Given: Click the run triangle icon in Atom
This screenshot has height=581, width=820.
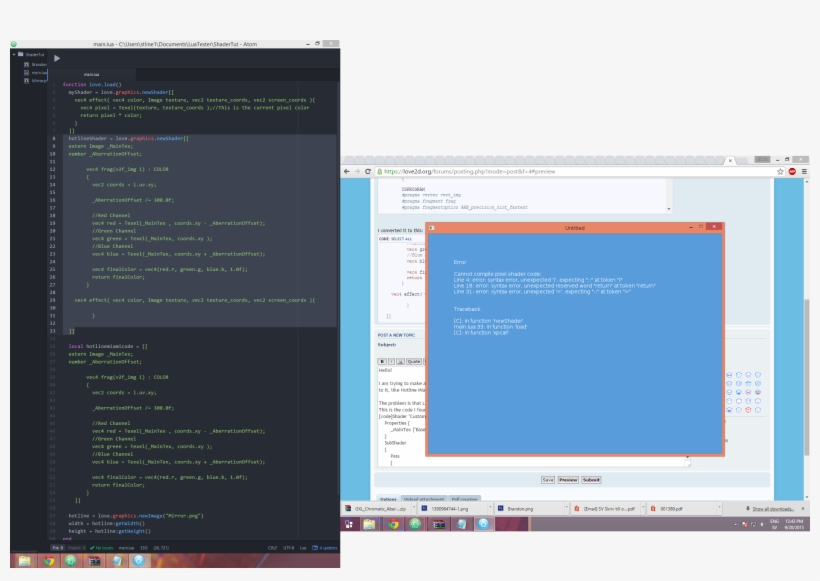Looking at the screenshot, I should pos(57,58).
